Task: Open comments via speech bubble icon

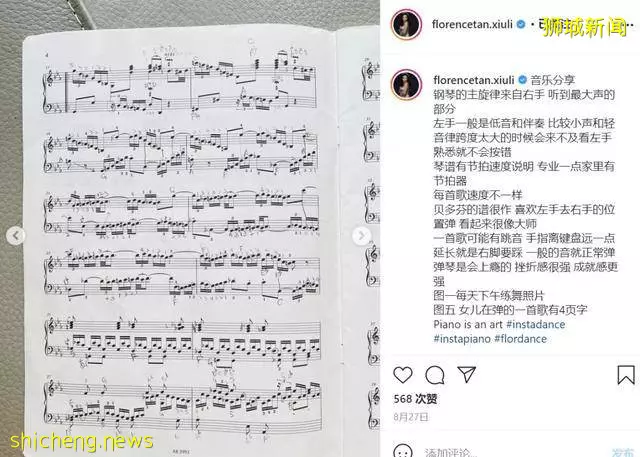Action: click(435, 375)
